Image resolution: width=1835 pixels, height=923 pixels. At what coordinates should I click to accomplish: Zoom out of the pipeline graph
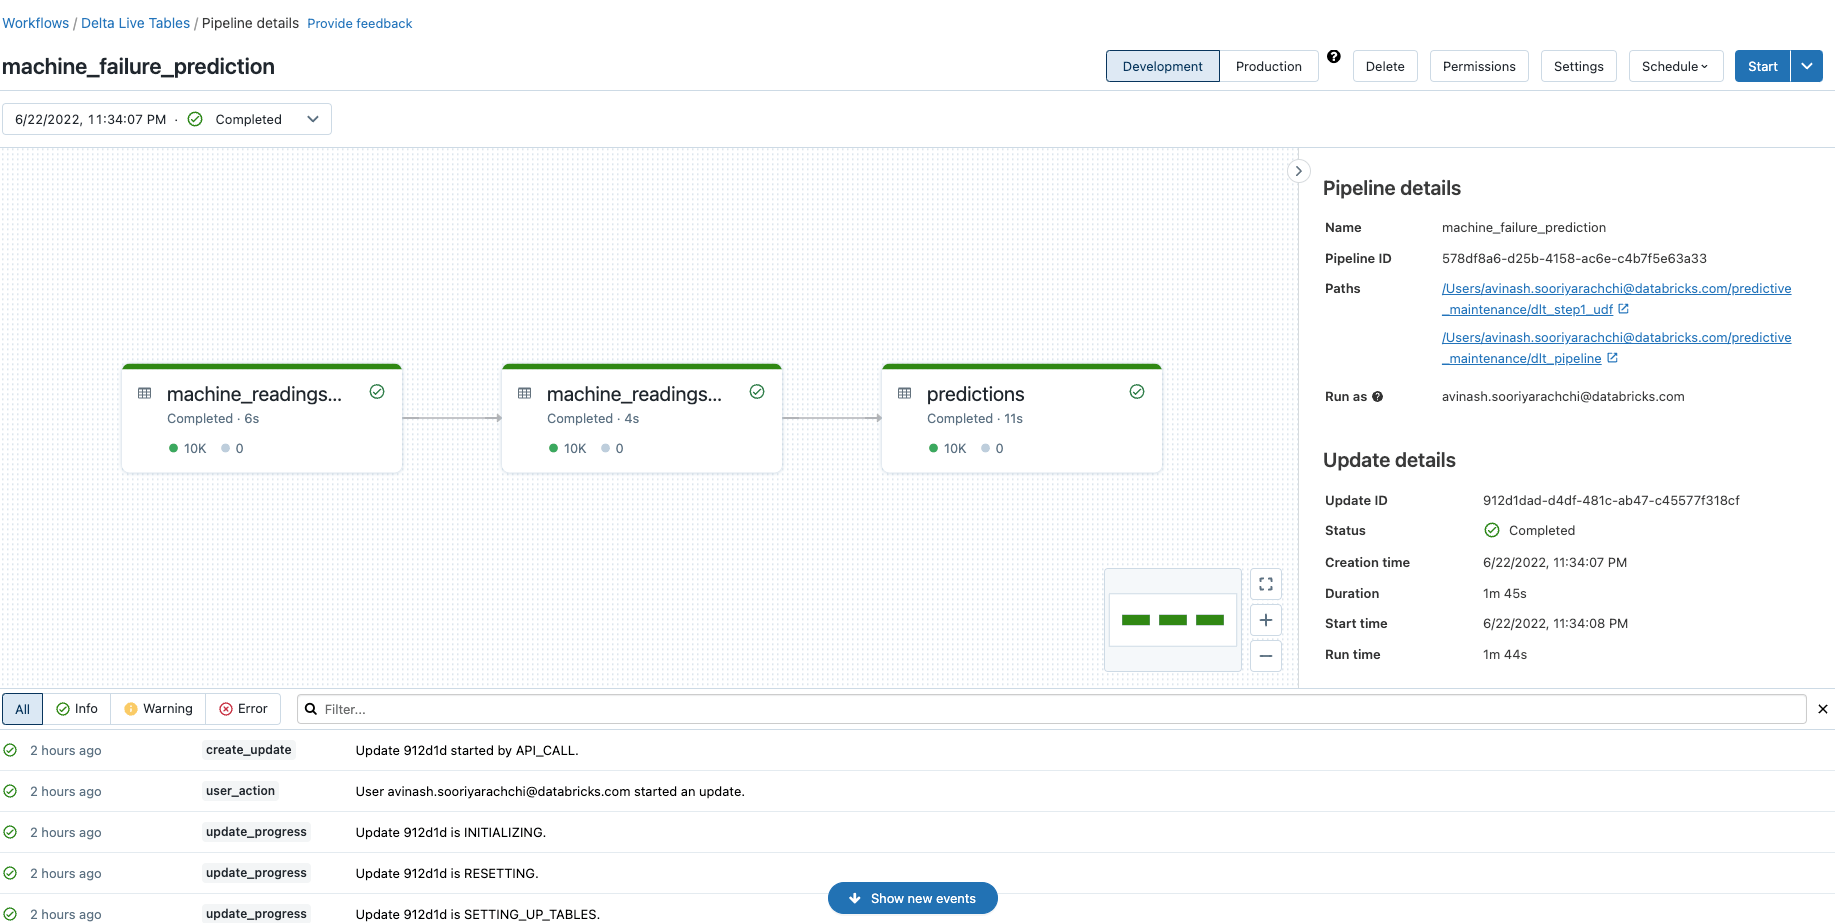coord(1265,656)
